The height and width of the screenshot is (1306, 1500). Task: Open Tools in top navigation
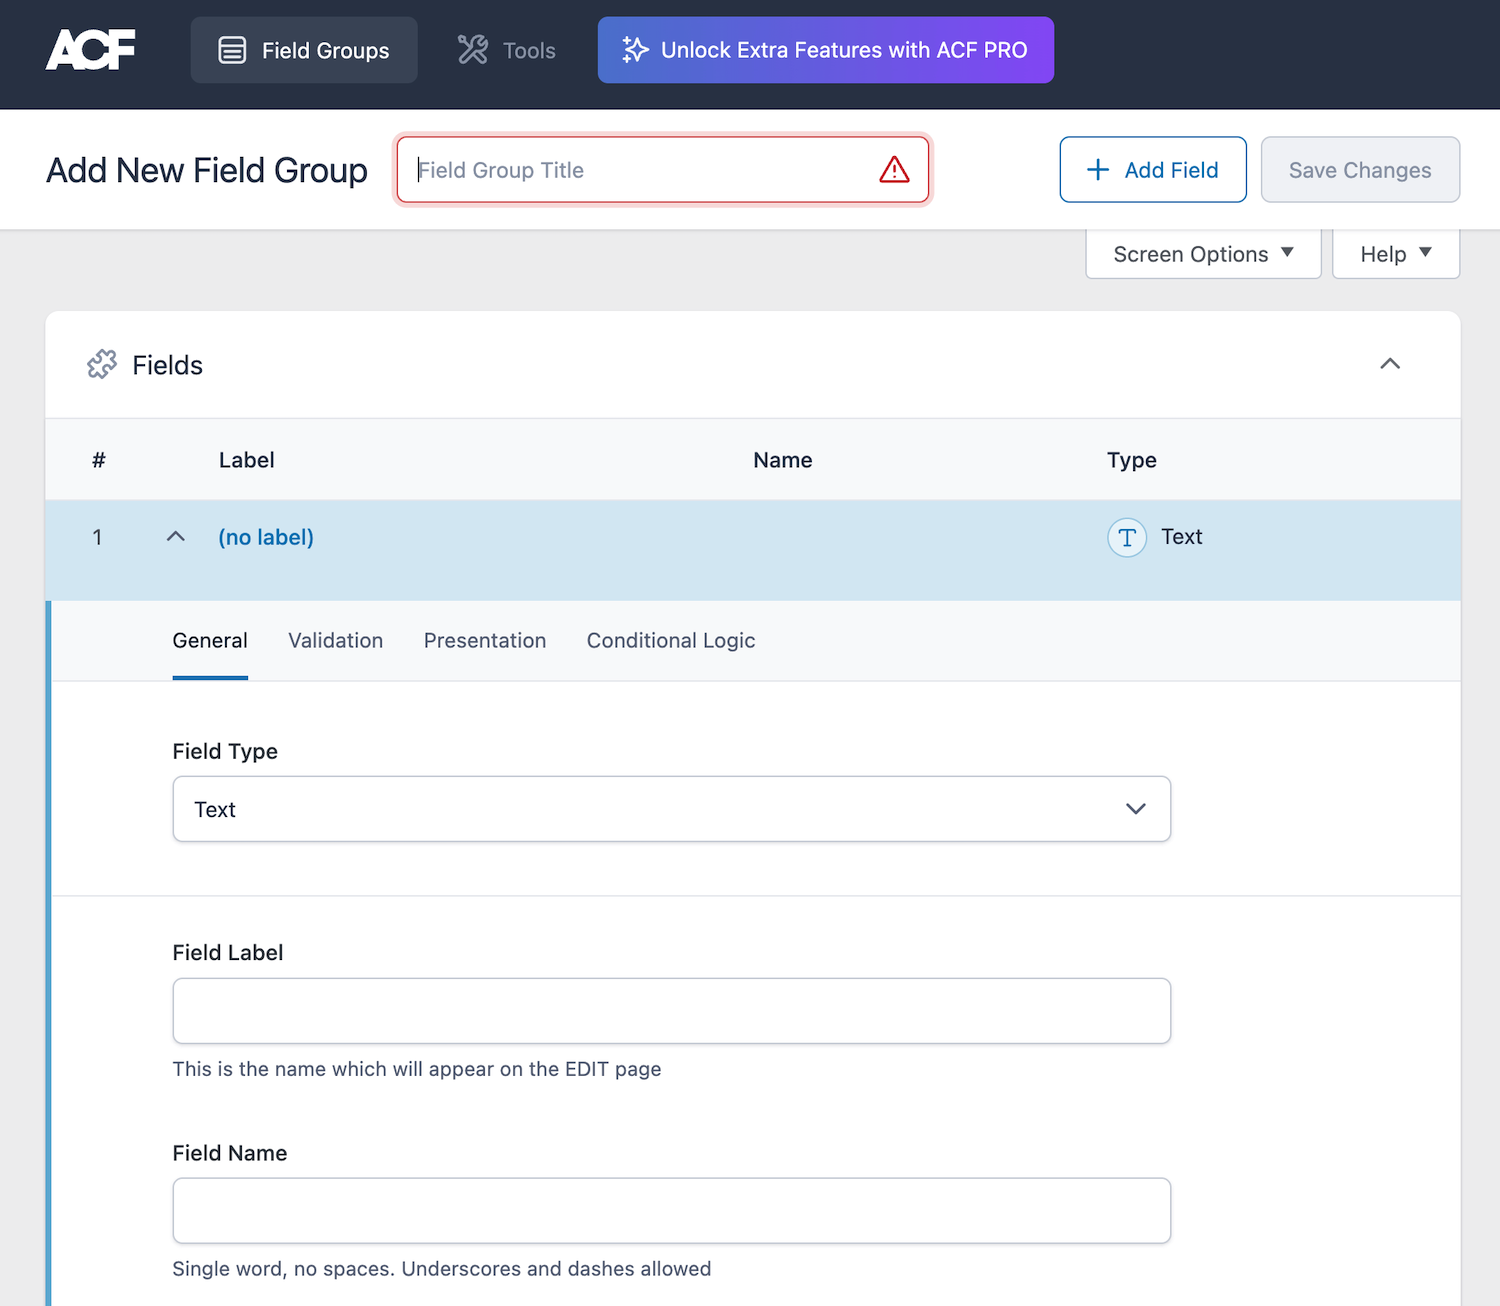pos(507,50)
